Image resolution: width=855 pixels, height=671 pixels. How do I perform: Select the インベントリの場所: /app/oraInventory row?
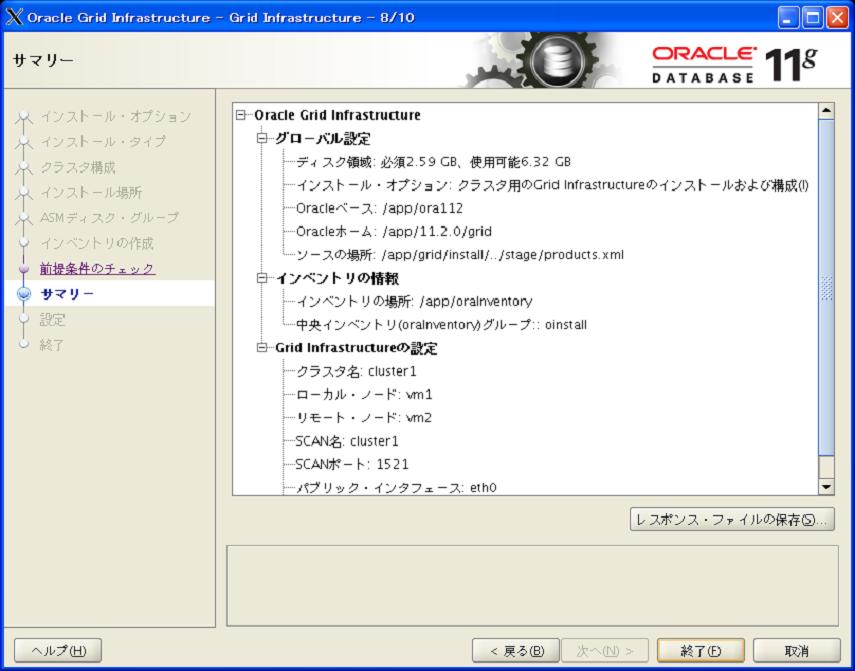click(x=414, y=301)
